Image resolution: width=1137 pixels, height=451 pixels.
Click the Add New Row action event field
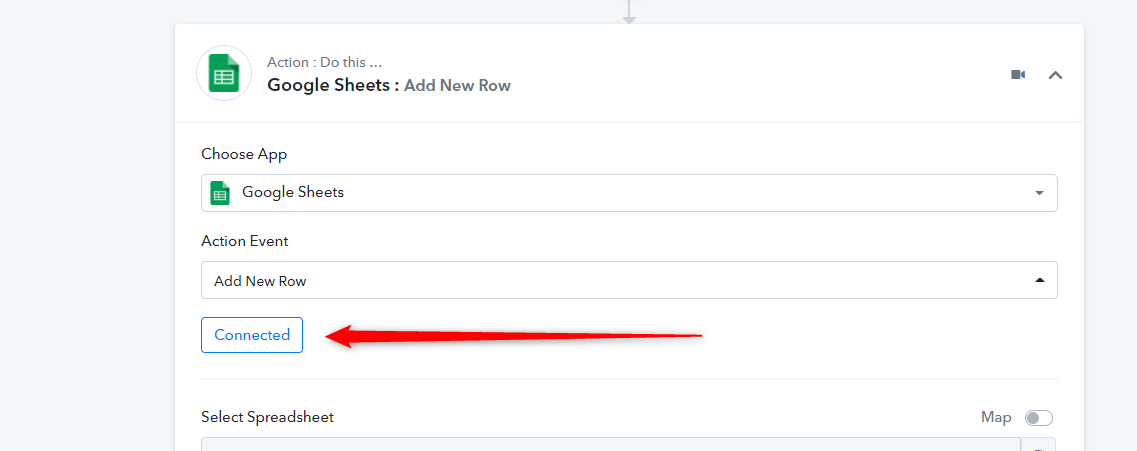coord(629,280)
